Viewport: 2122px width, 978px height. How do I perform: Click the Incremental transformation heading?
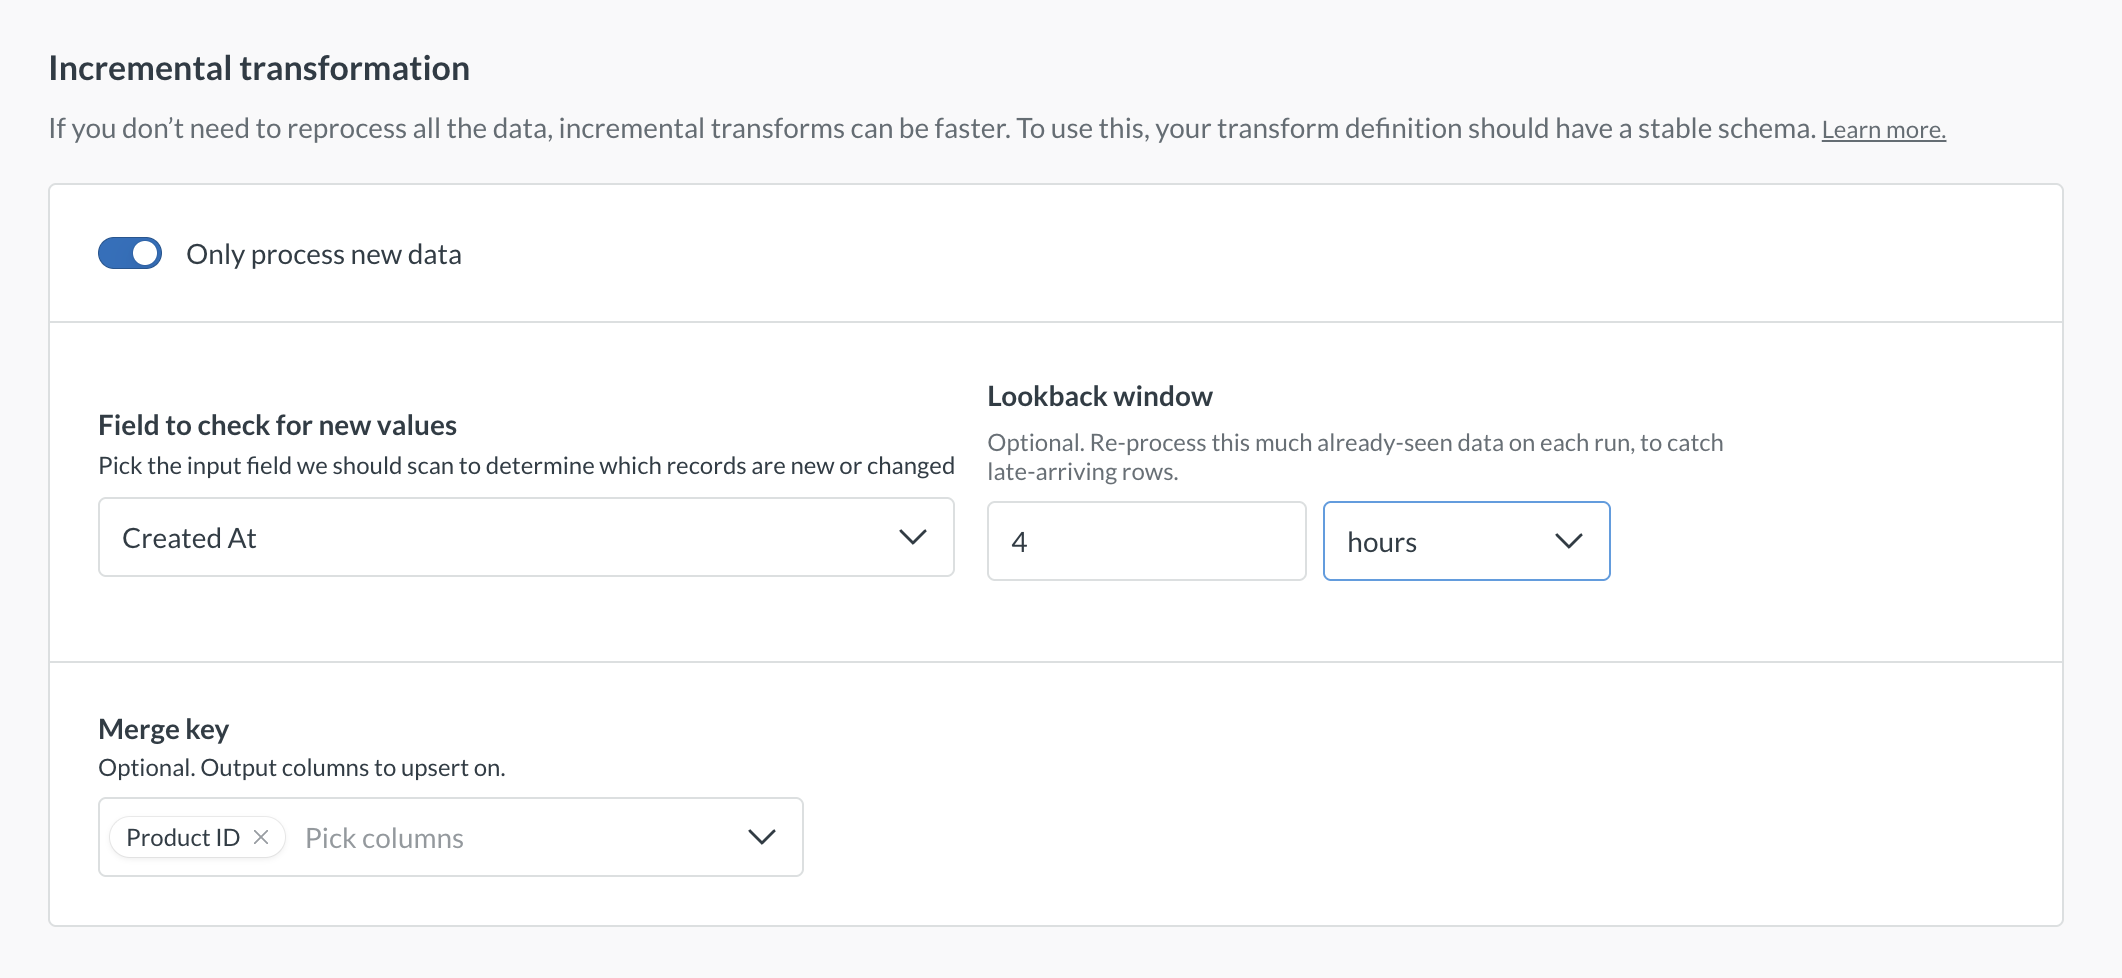[x=259, y=68]
